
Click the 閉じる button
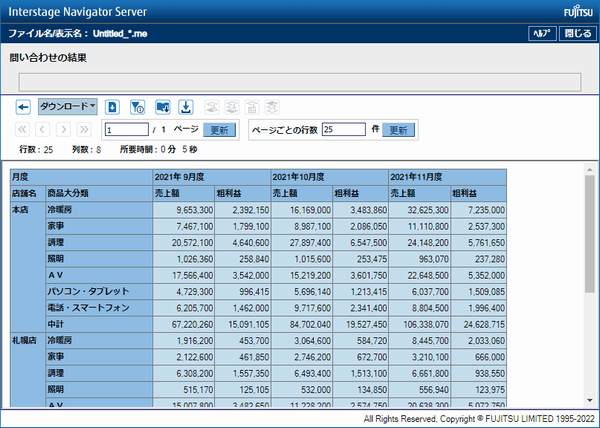[x=578, y=34]
